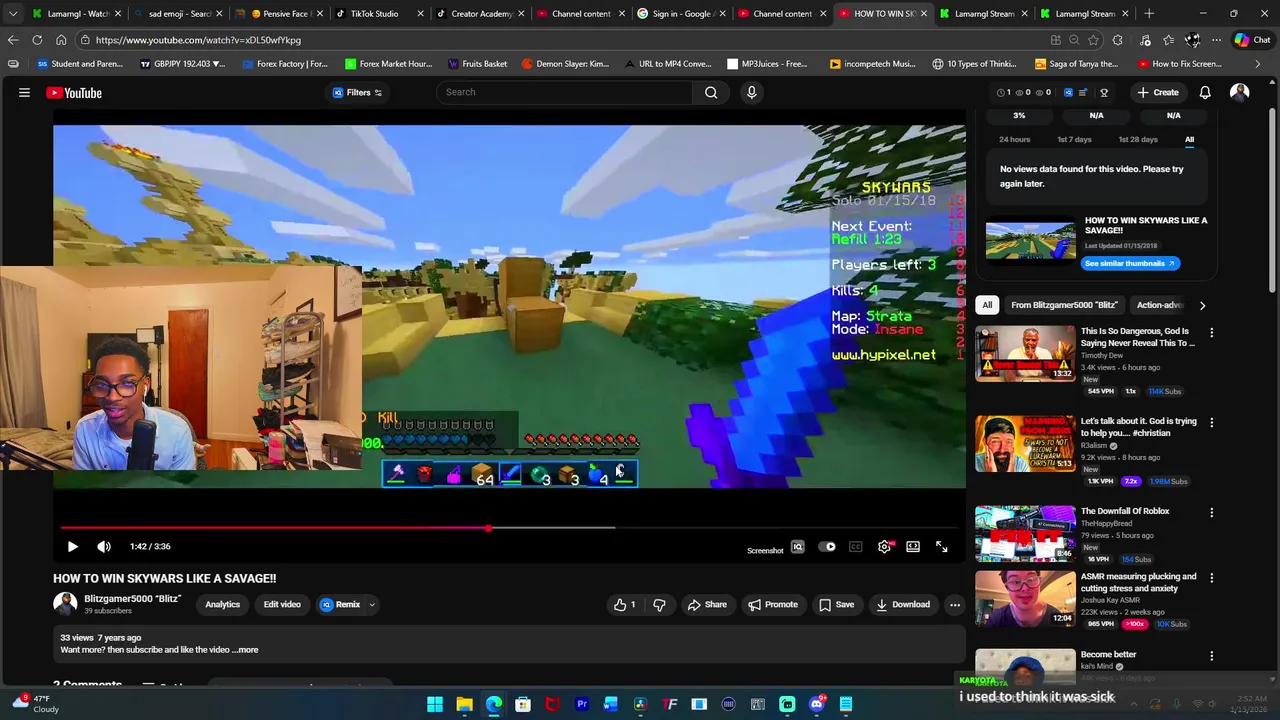Open the YouTube hamburger guide menu
The height and width of the screenshot is (720, 1280).
point(24,92)
